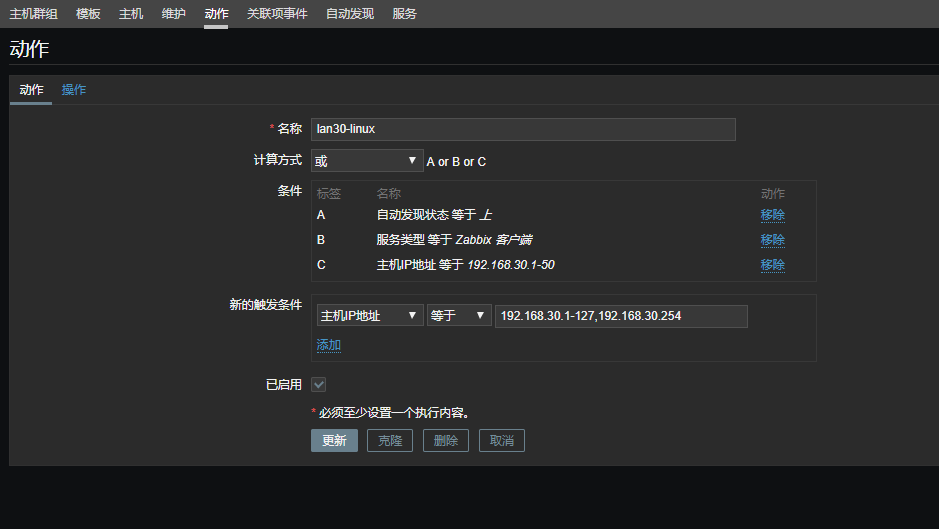Open the 主机IP地址 condition type dropdown
Image resolution: width=939 pixels, height=529 pixels.
[370, 316]
